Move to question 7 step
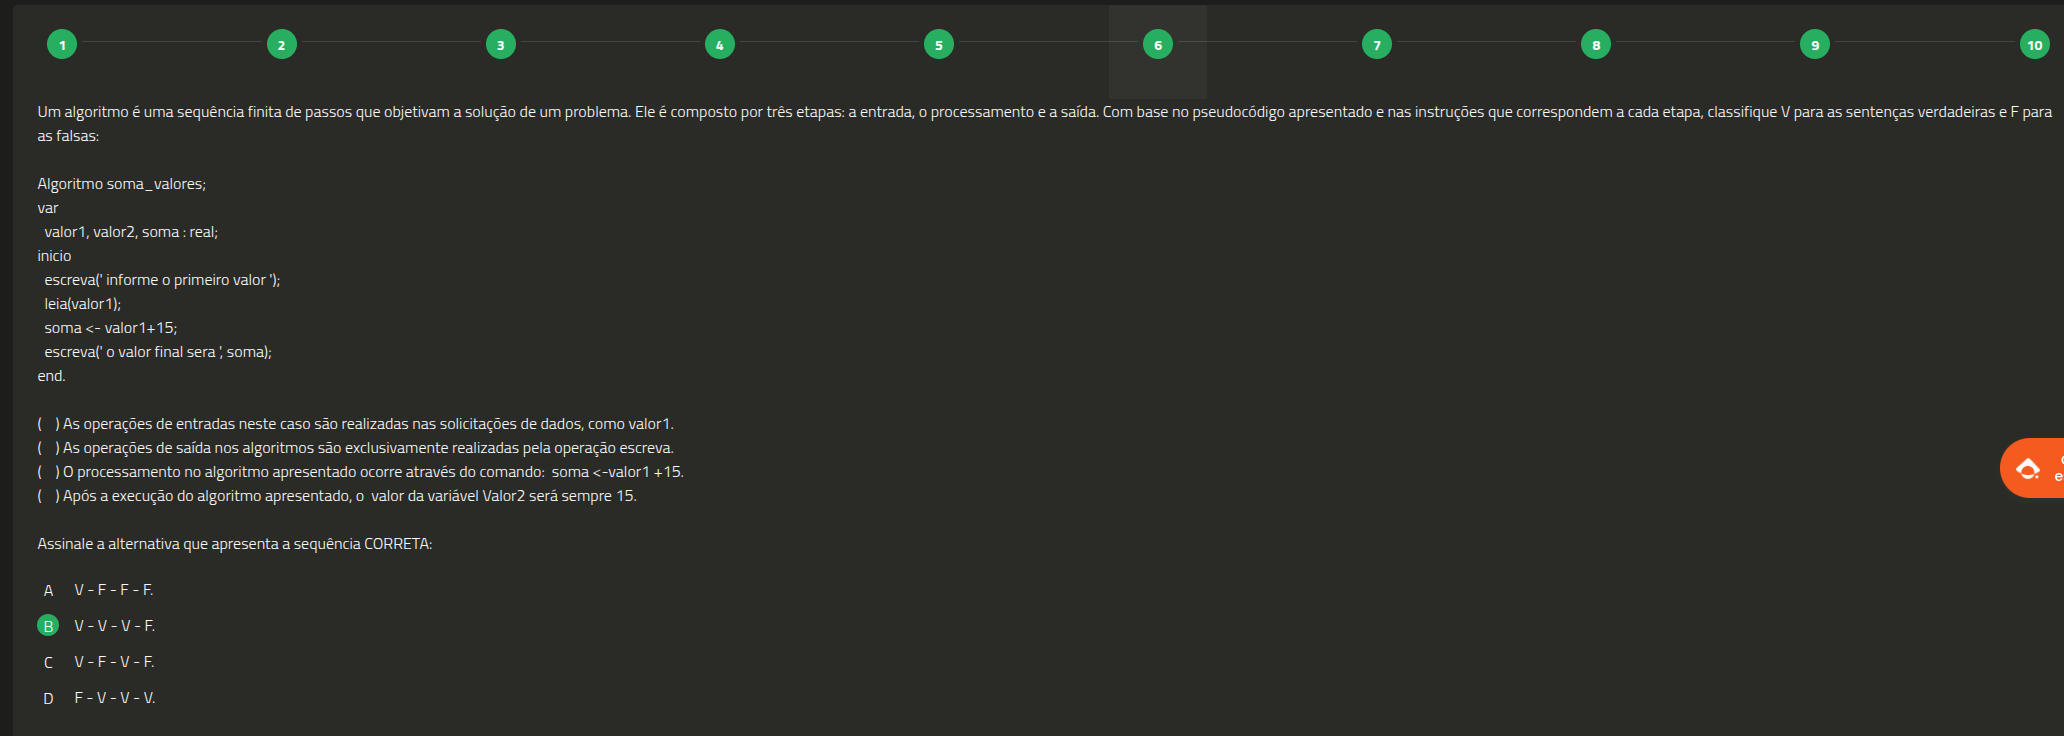The image size is (2064, 736). 1376,44
